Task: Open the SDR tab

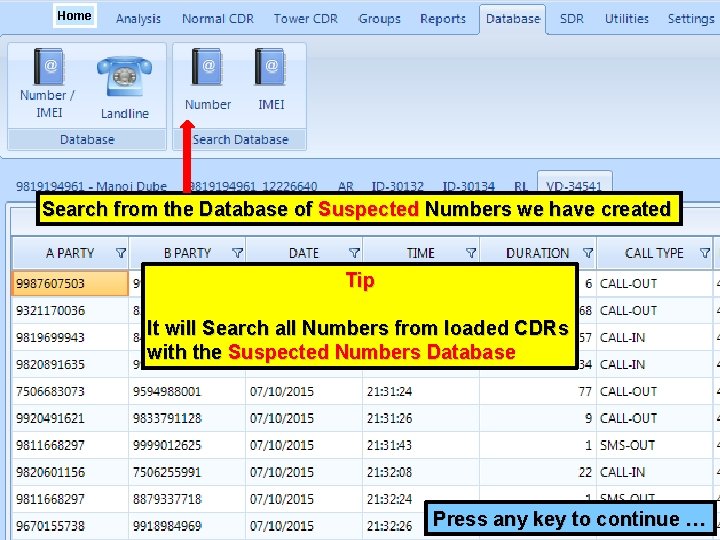Action: click(572, 19)
